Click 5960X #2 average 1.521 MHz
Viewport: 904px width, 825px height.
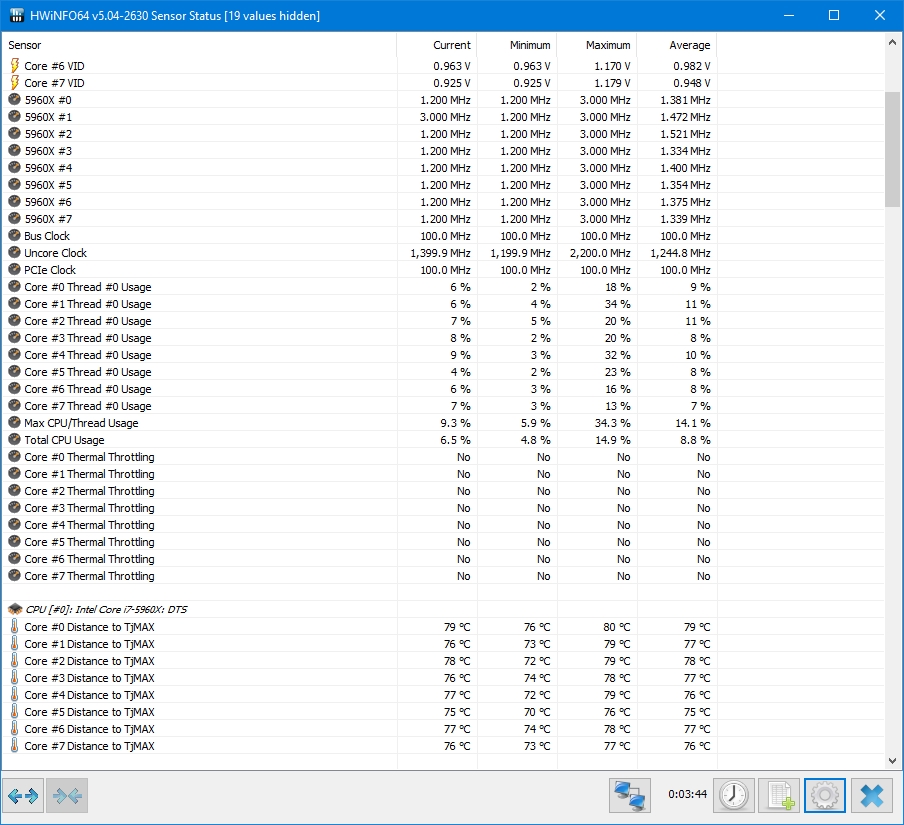(x=685, y=134)
